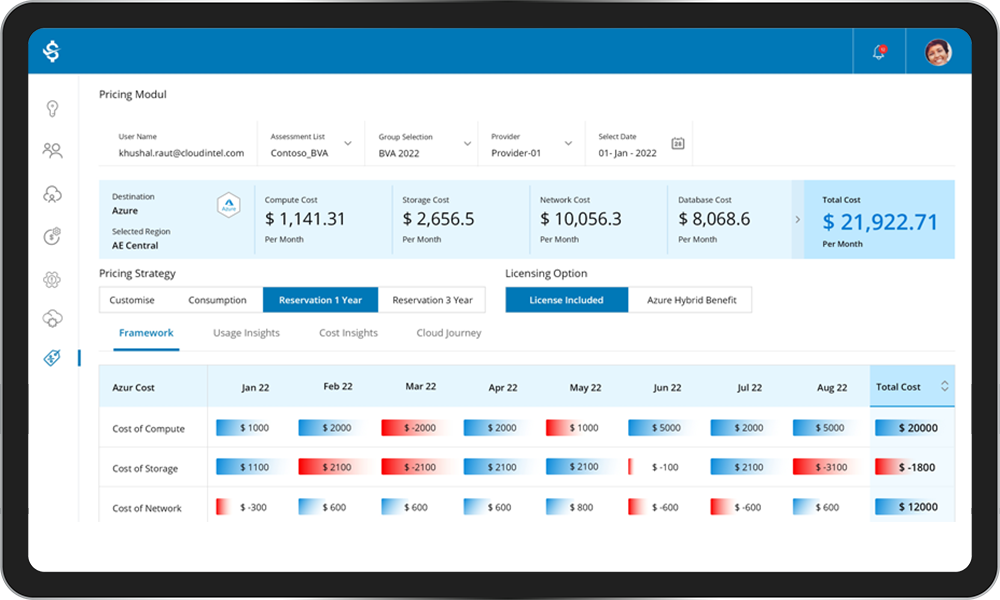
Task: Switch to Cloud Journey tab
Action: 449,333
